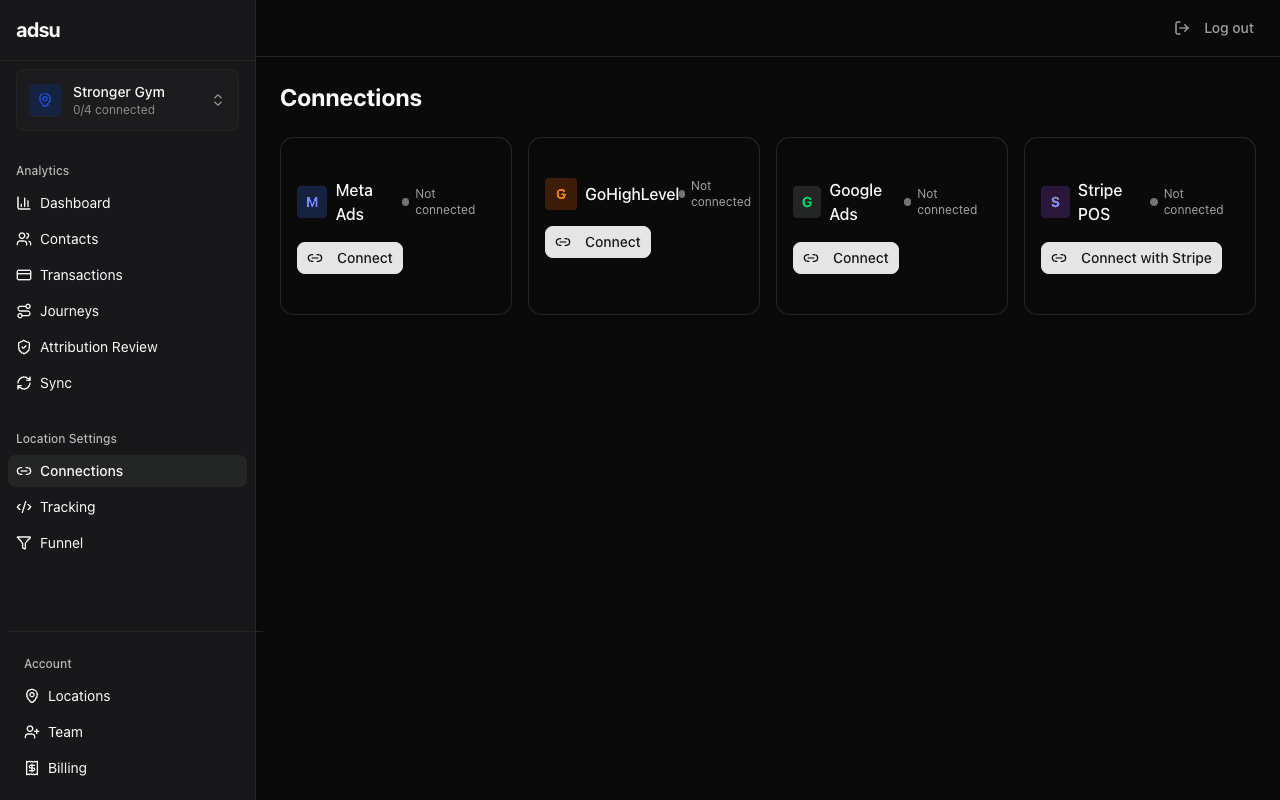Click the Journeys path icon
This screenshot has width=1280, height=800.
coord(23,311)
